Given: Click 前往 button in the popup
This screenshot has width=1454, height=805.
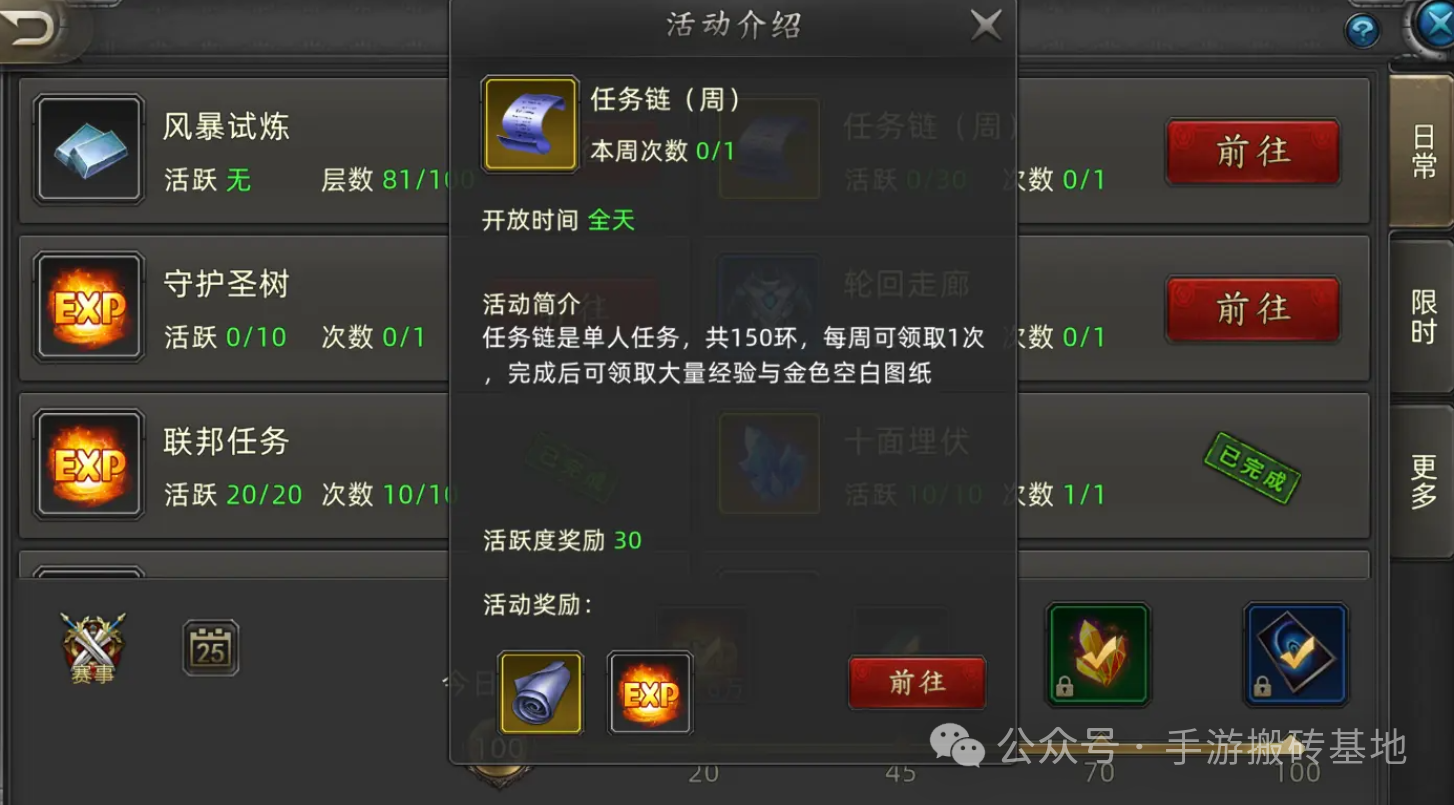Looking at the screenshot, I should pos(917,683).
